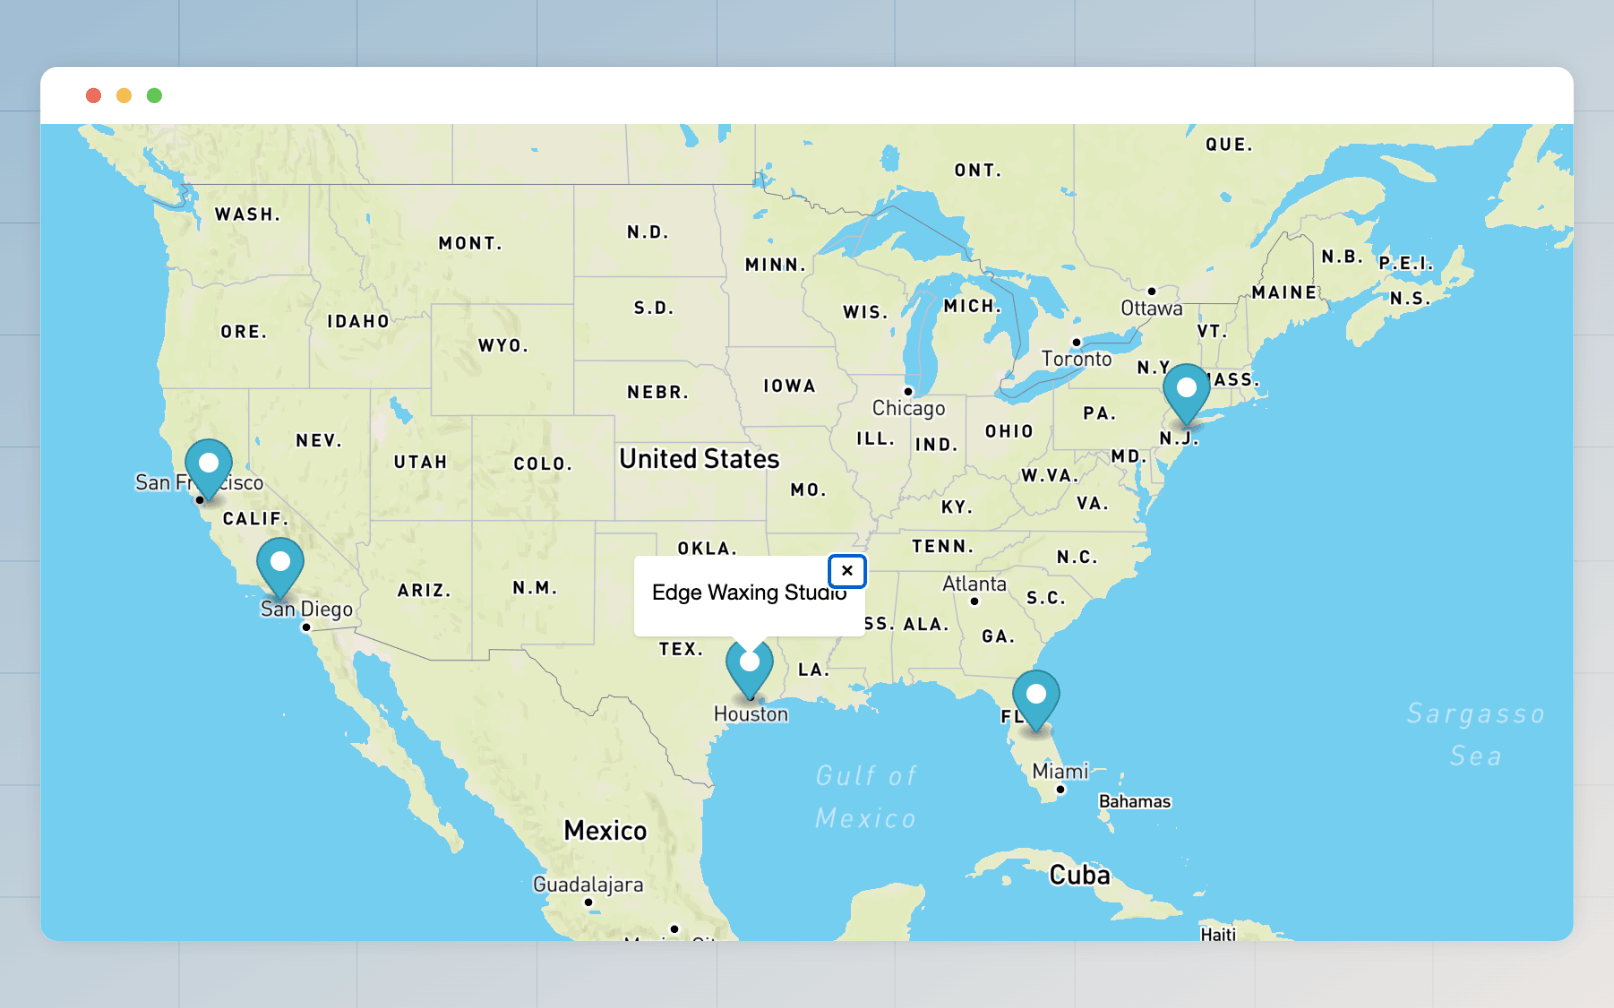Click the Gulf of Mexico label
This screenshot has height=1008, width=1614.
click(x=866, y=797)
